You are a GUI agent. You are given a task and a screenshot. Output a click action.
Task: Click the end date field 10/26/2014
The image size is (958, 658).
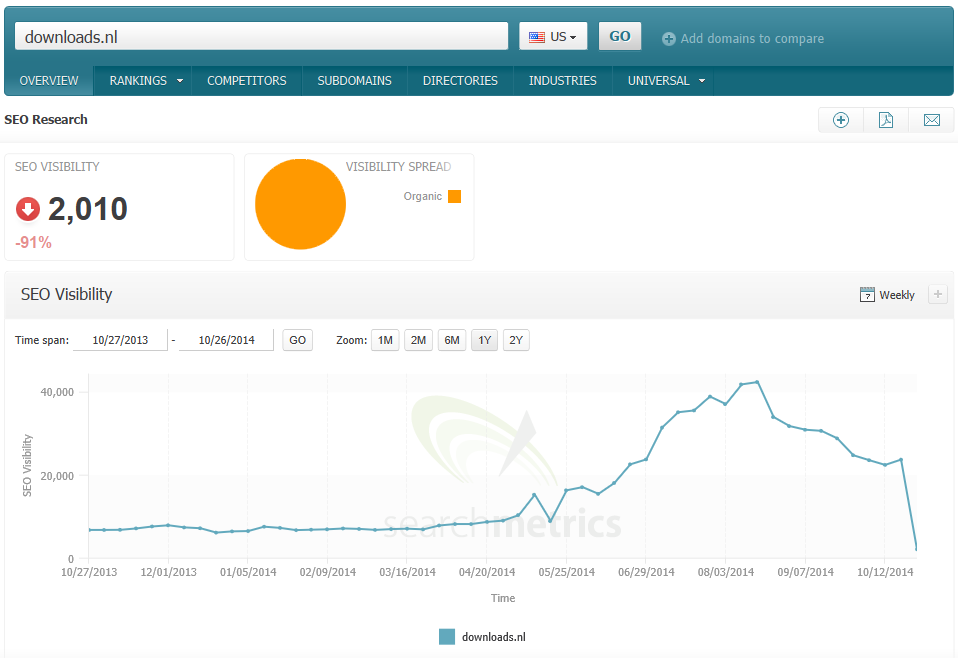click(x=227, y=340)
